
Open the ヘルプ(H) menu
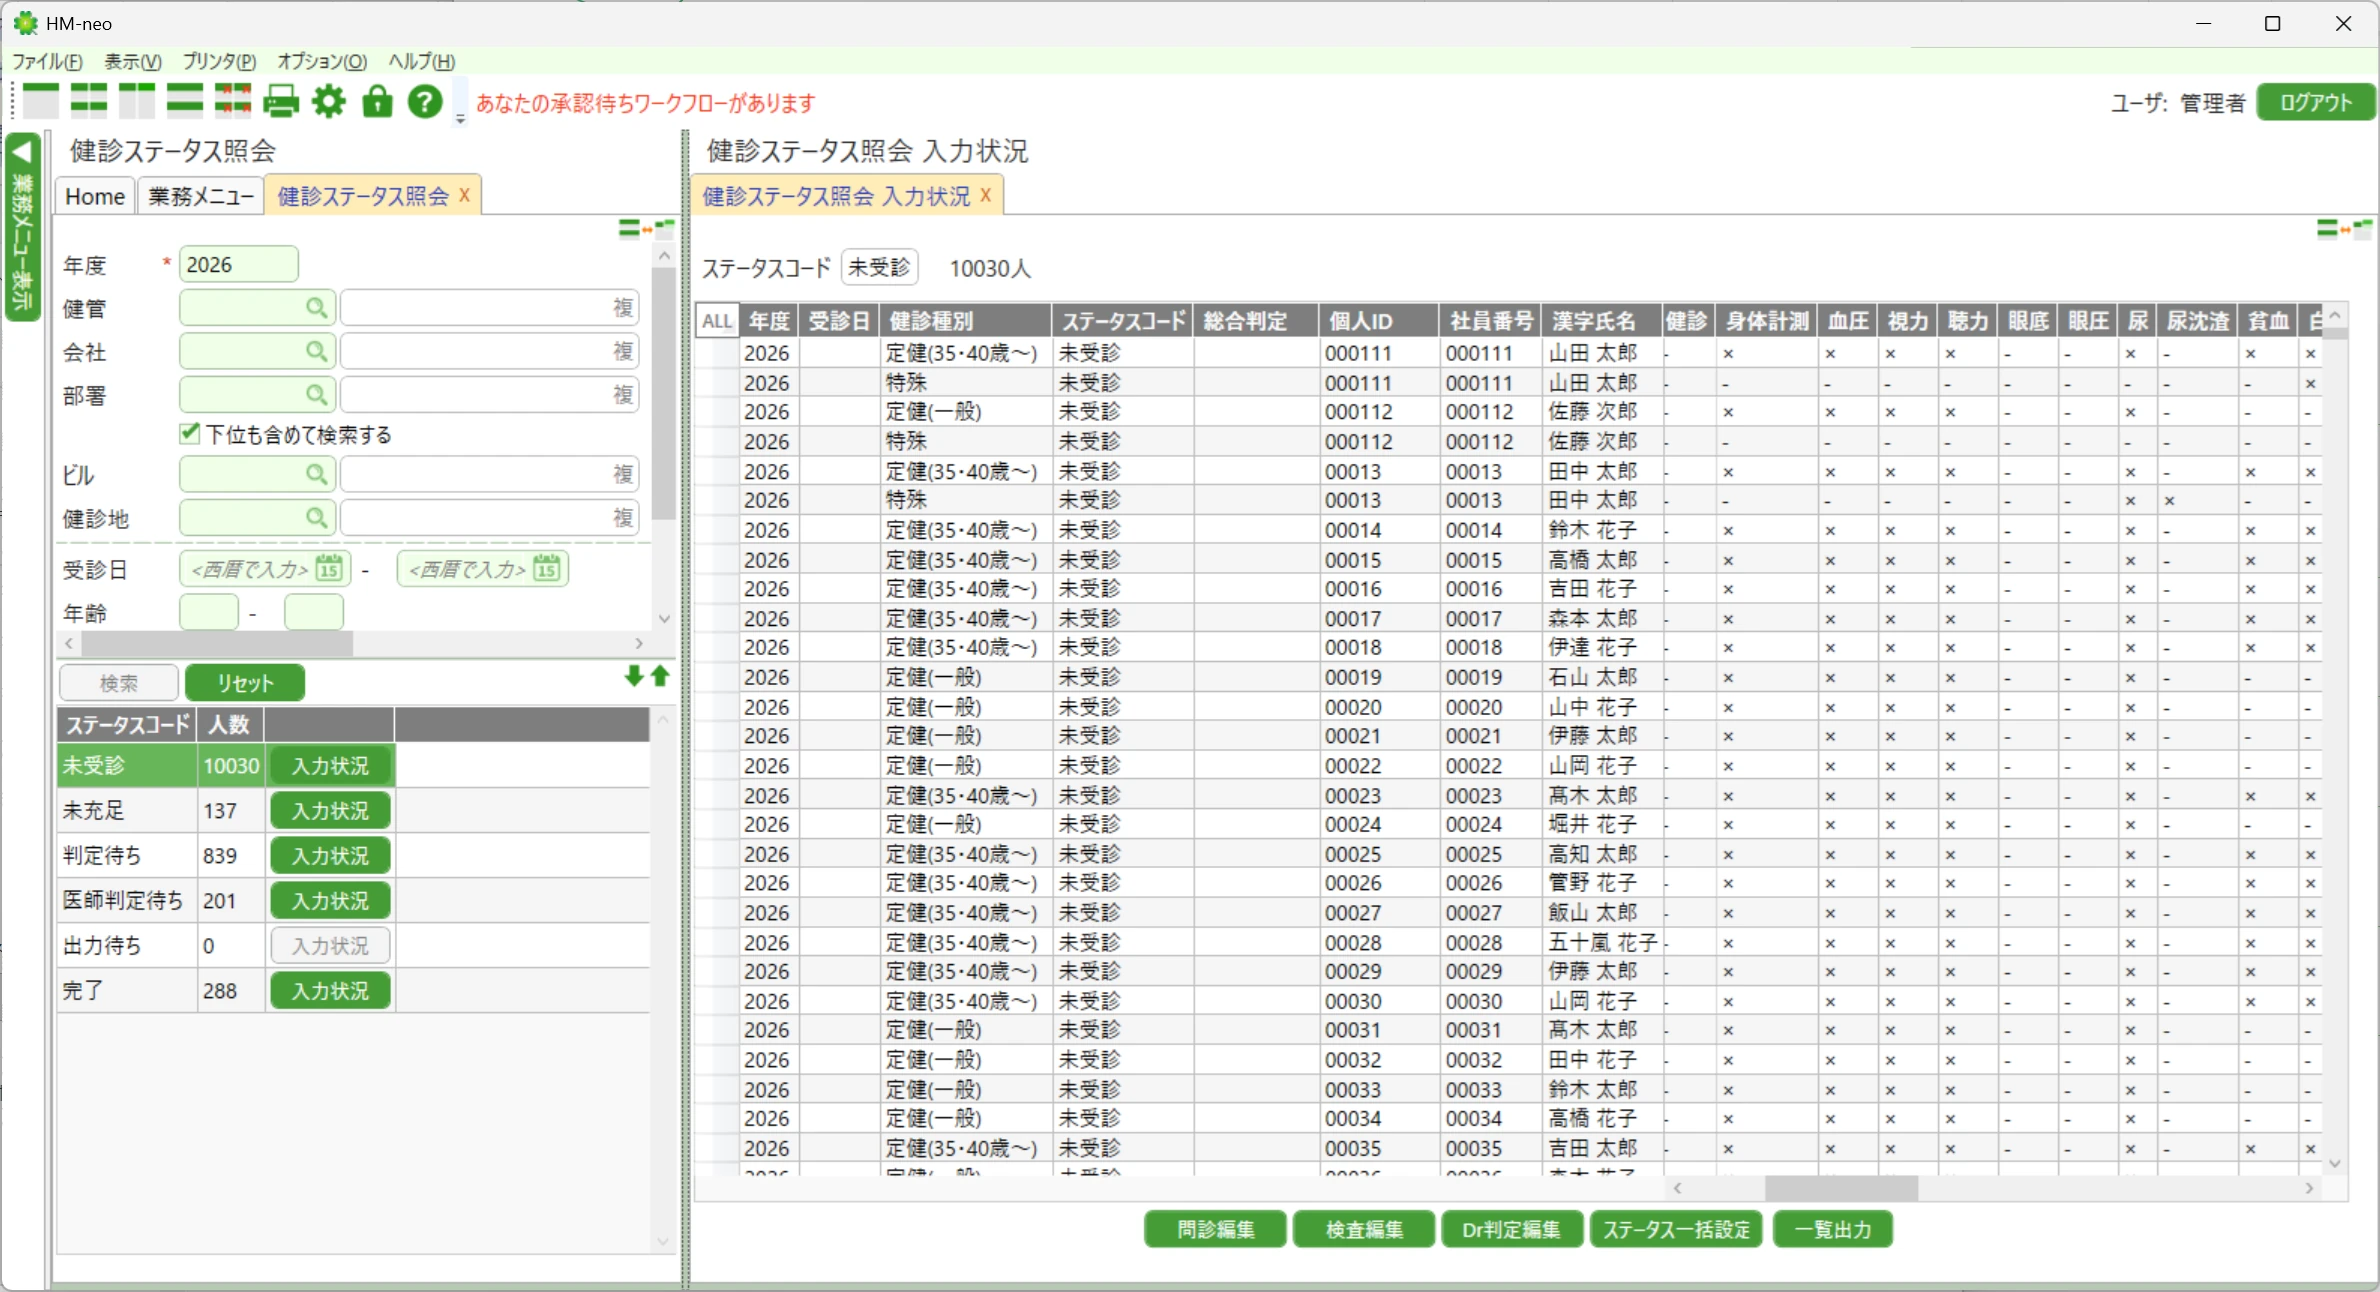(421, 61)
